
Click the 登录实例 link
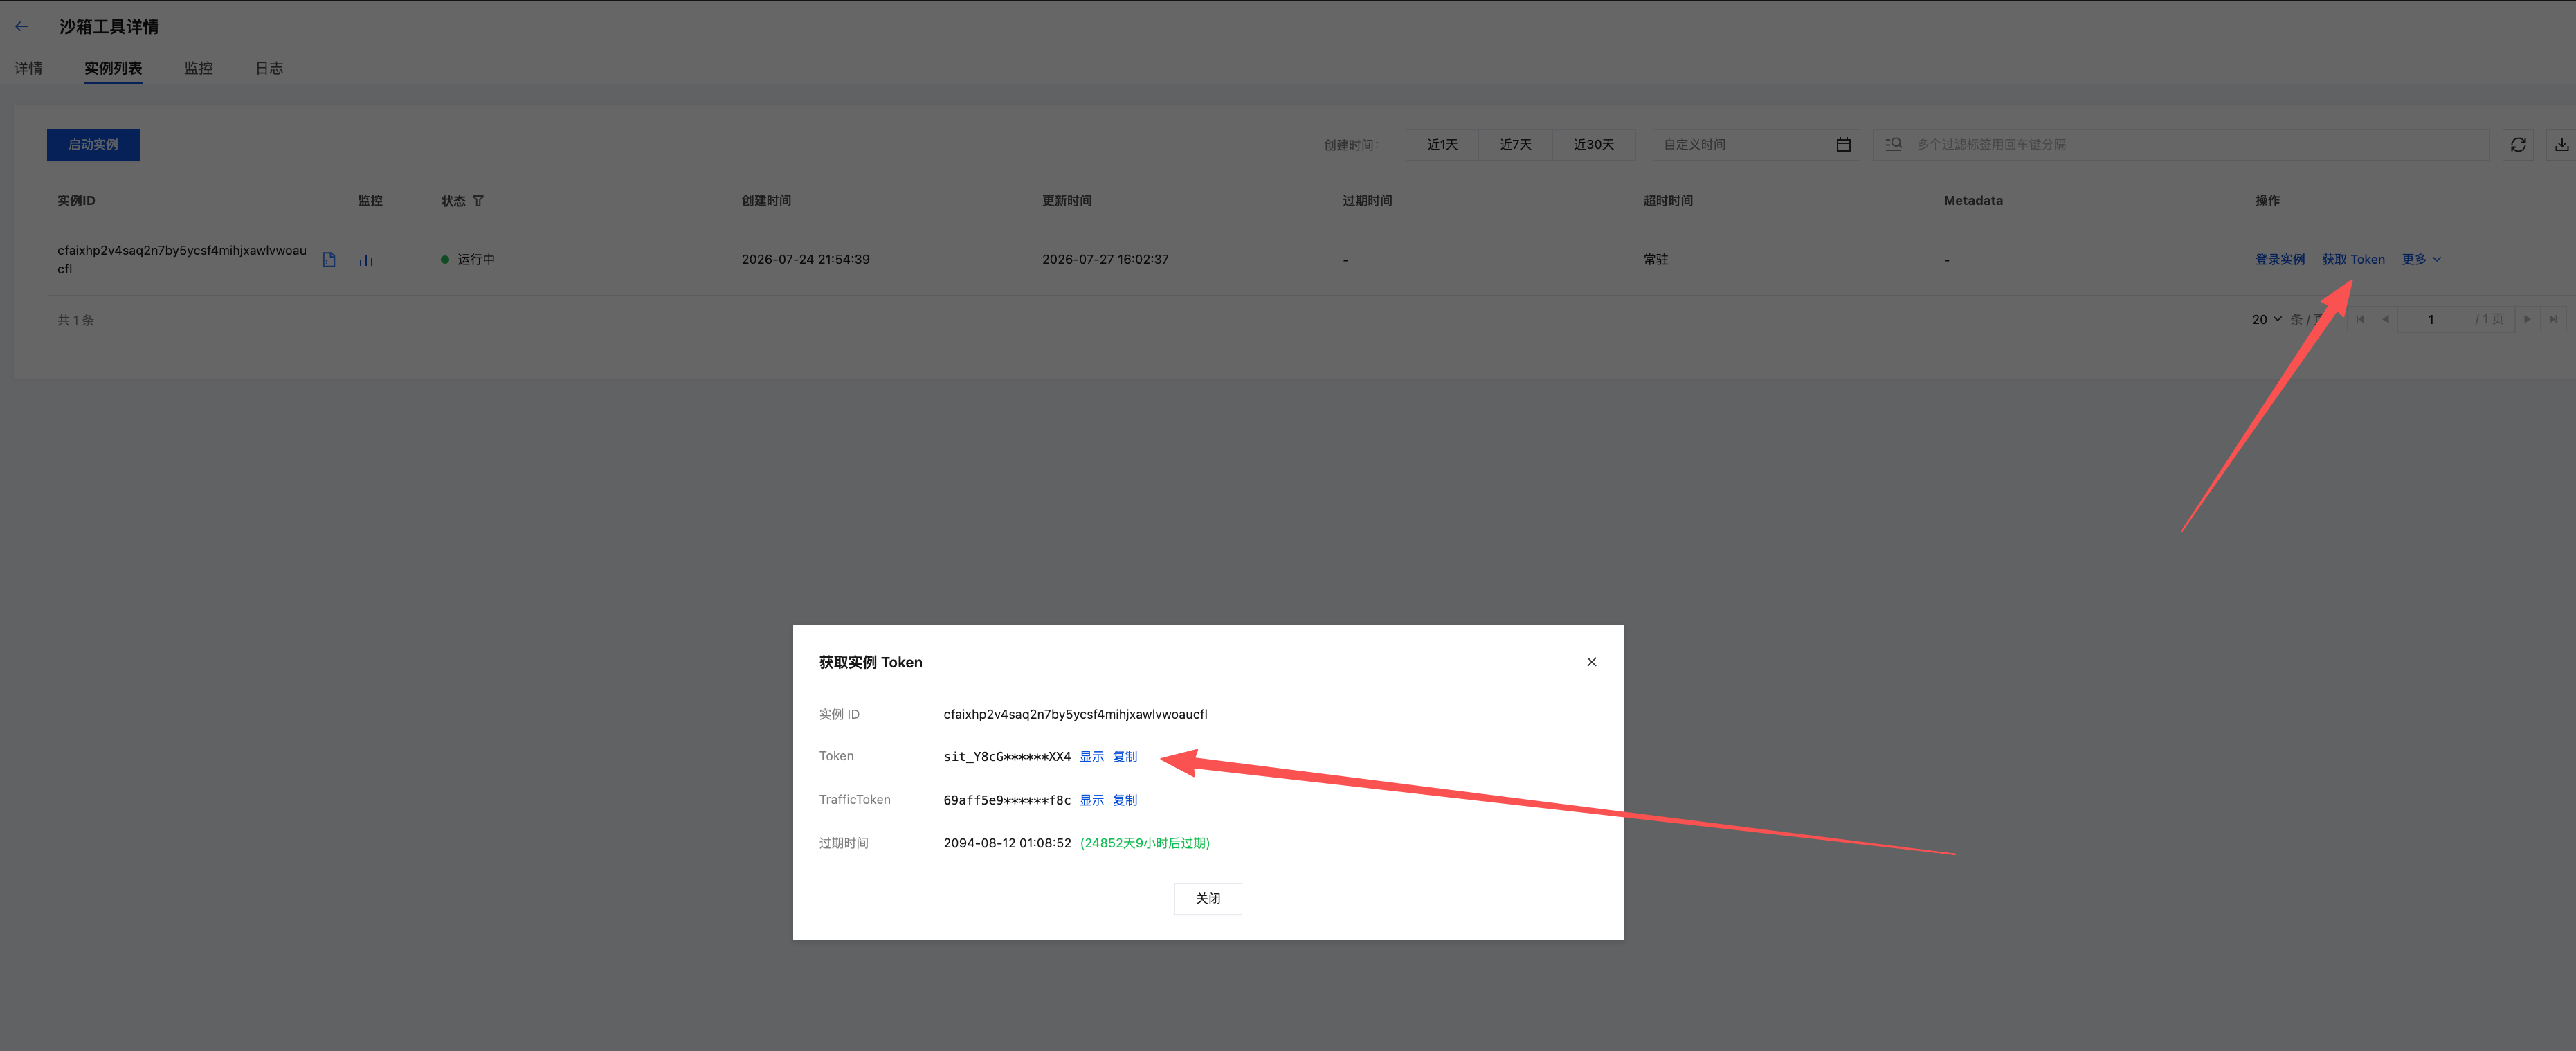[x=2279, y=260]
